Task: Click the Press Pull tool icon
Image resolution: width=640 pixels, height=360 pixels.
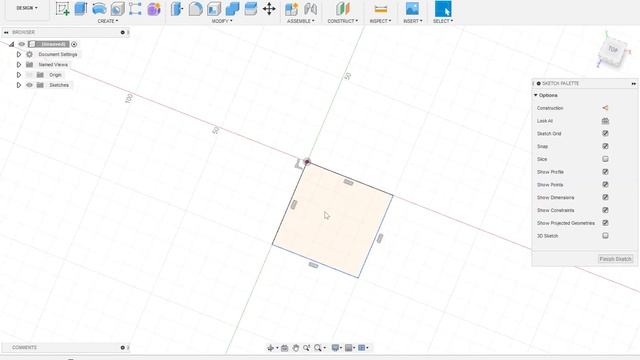Action: tap(177, 9)
